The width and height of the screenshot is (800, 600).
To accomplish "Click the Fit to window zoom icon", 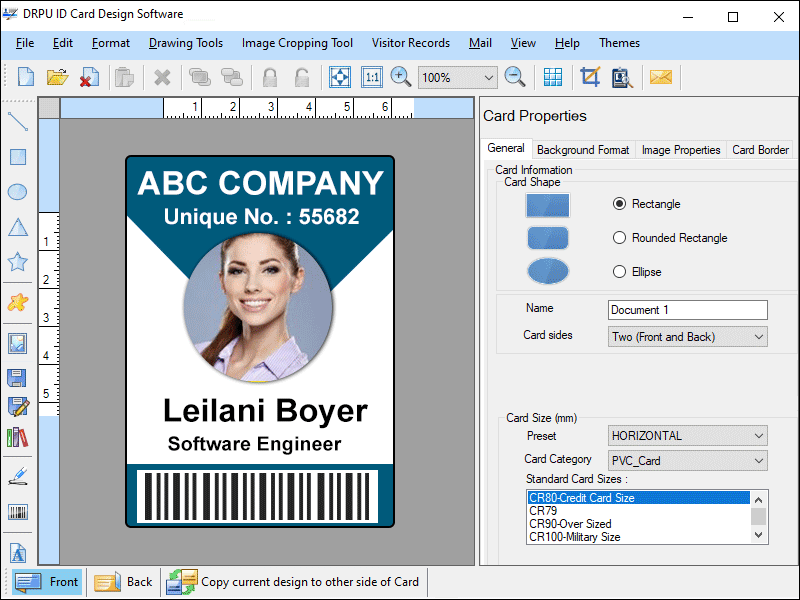I will (x=340, y=77).
